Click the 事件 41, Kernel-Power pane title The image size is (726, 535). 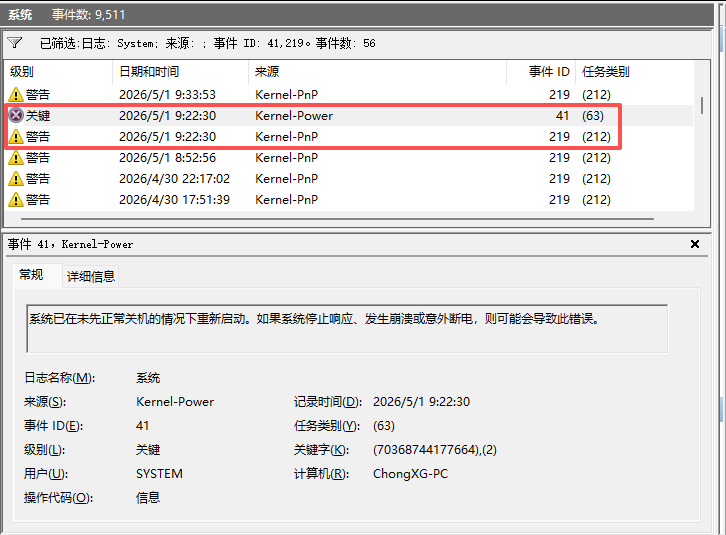pyautogui.click(x=70, y=244)
